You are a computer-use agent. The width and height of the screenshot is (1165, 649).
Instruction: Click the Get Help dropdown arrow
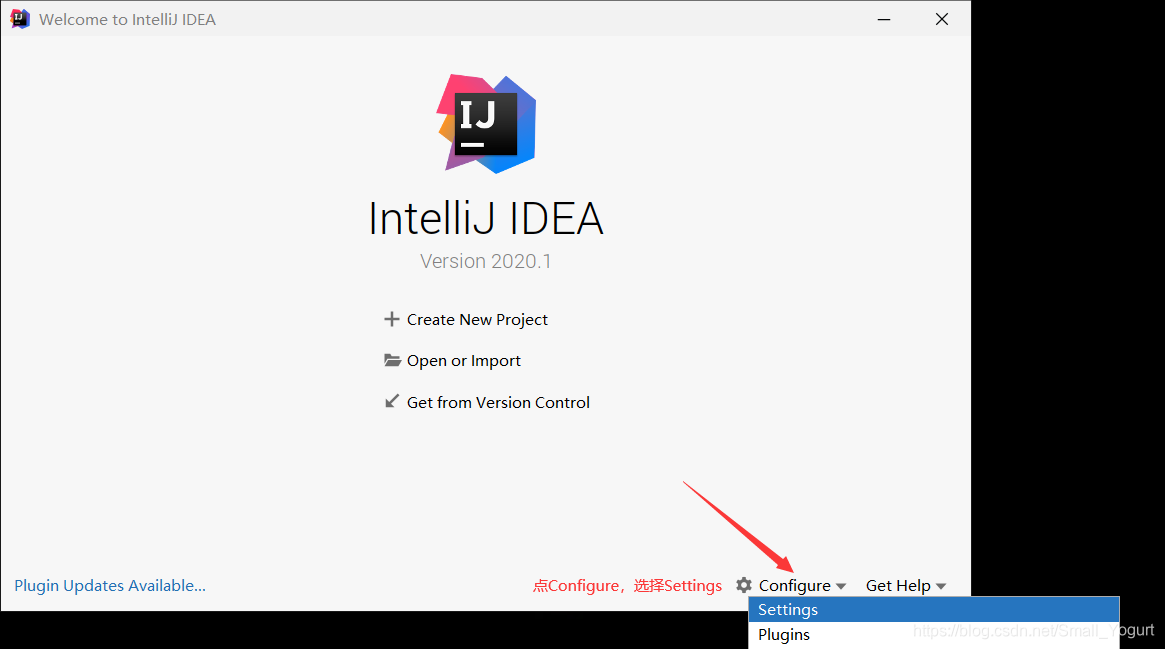point(941,587)
